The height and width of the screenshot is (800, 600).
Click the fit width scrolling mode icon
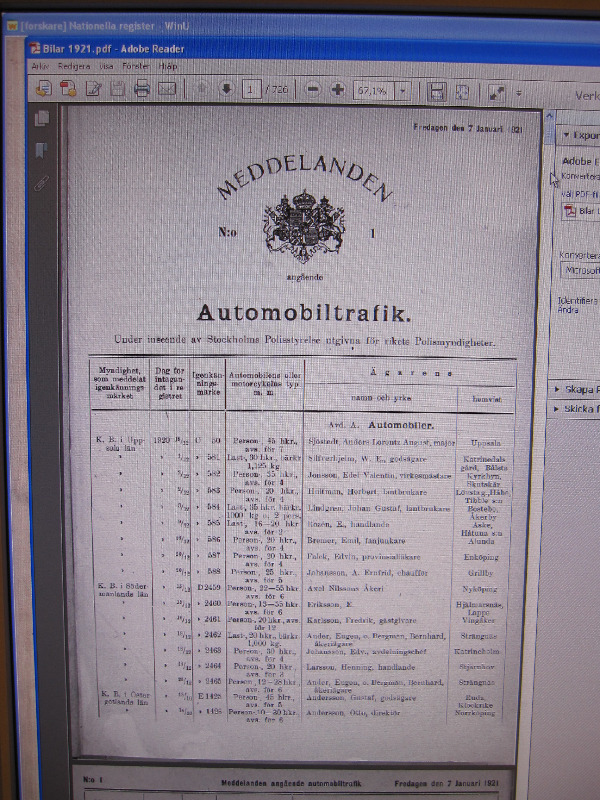437,92
